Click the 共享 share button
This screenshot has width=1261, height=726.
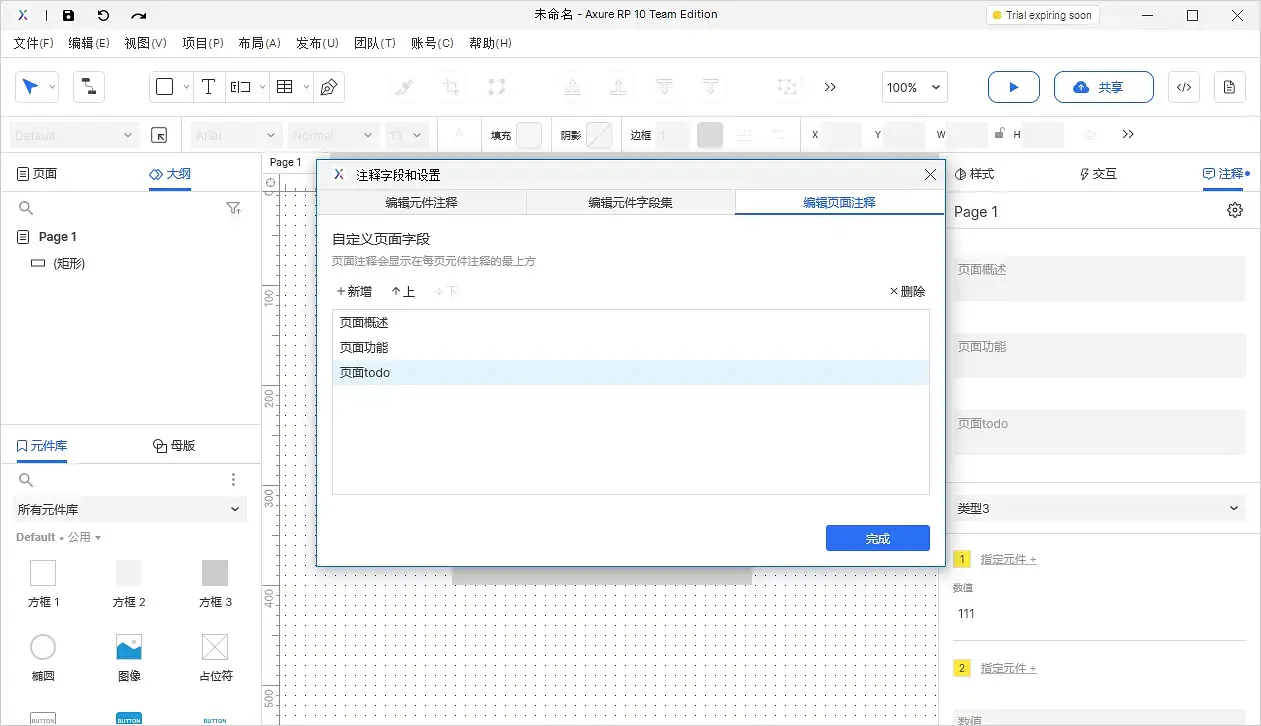coord(1103,87)
